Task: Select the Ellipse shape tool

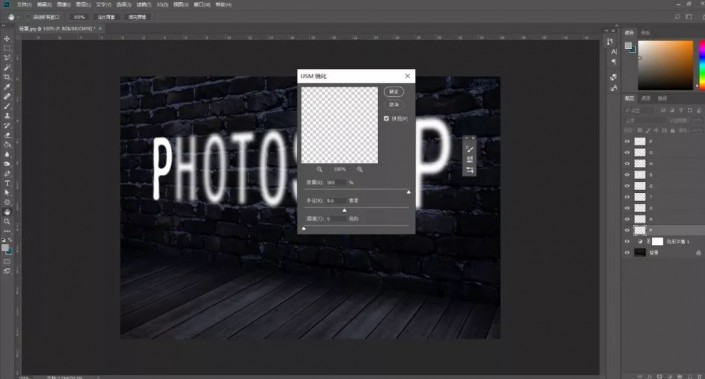Action: (x=7, y=202)
